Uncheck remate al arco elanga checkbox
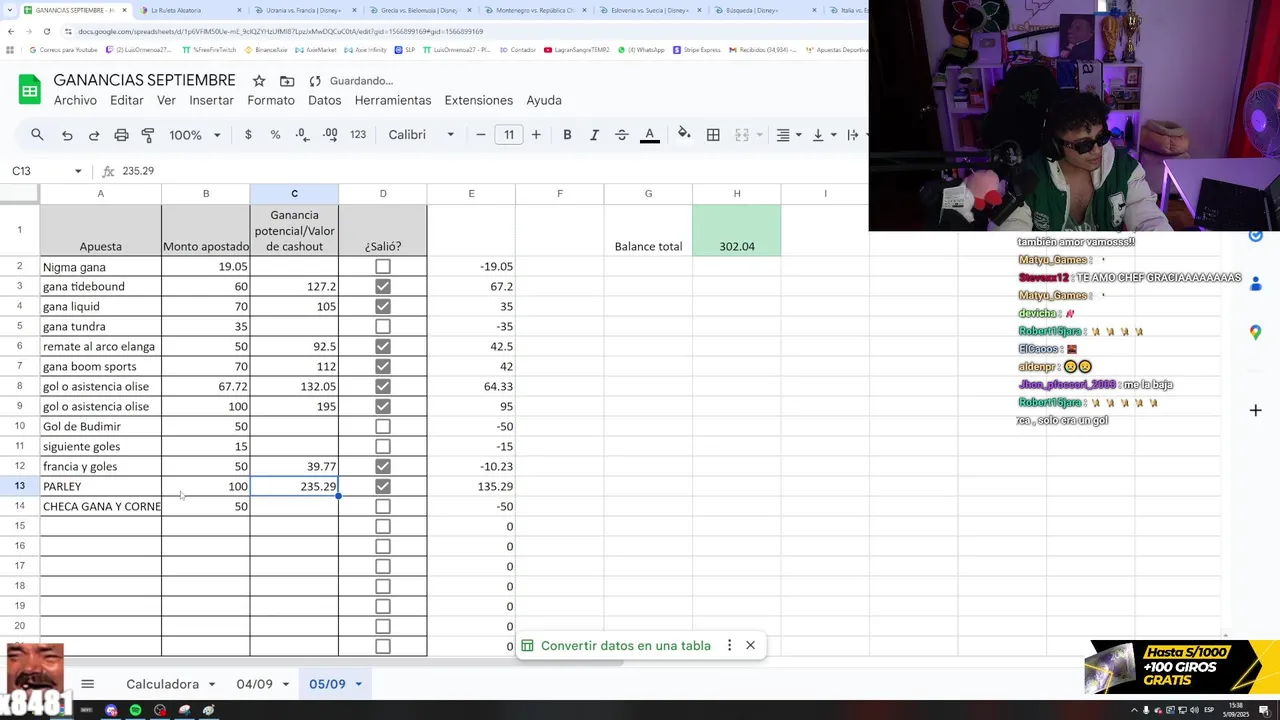Image resolution: width=1280 pixels, height=720 pixels. click(383, 347)
